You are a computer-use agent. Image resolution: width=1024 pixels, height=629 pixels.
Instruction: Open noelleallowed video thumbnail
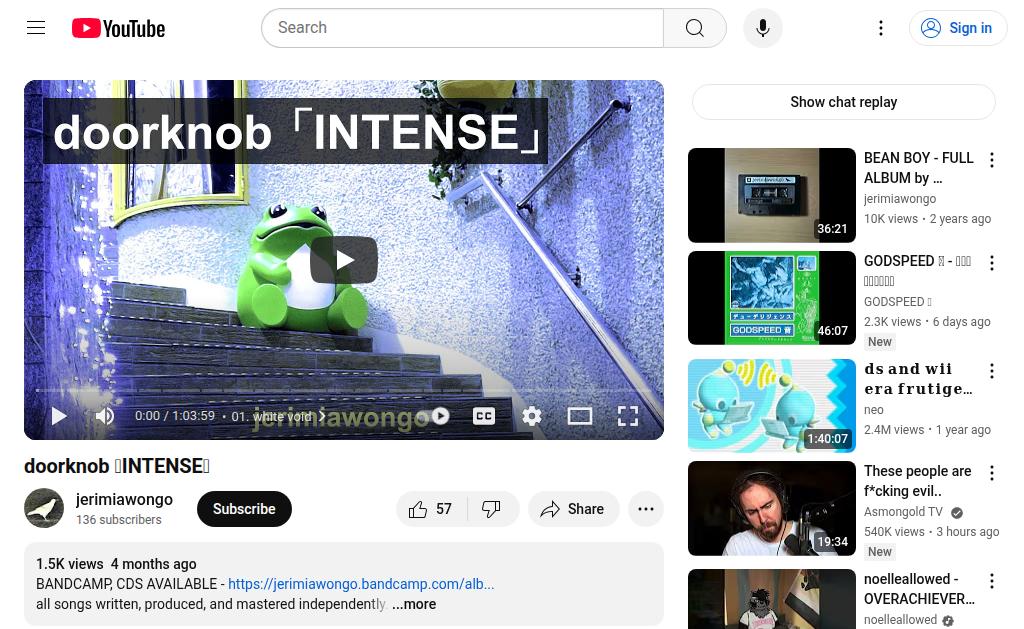771,599
